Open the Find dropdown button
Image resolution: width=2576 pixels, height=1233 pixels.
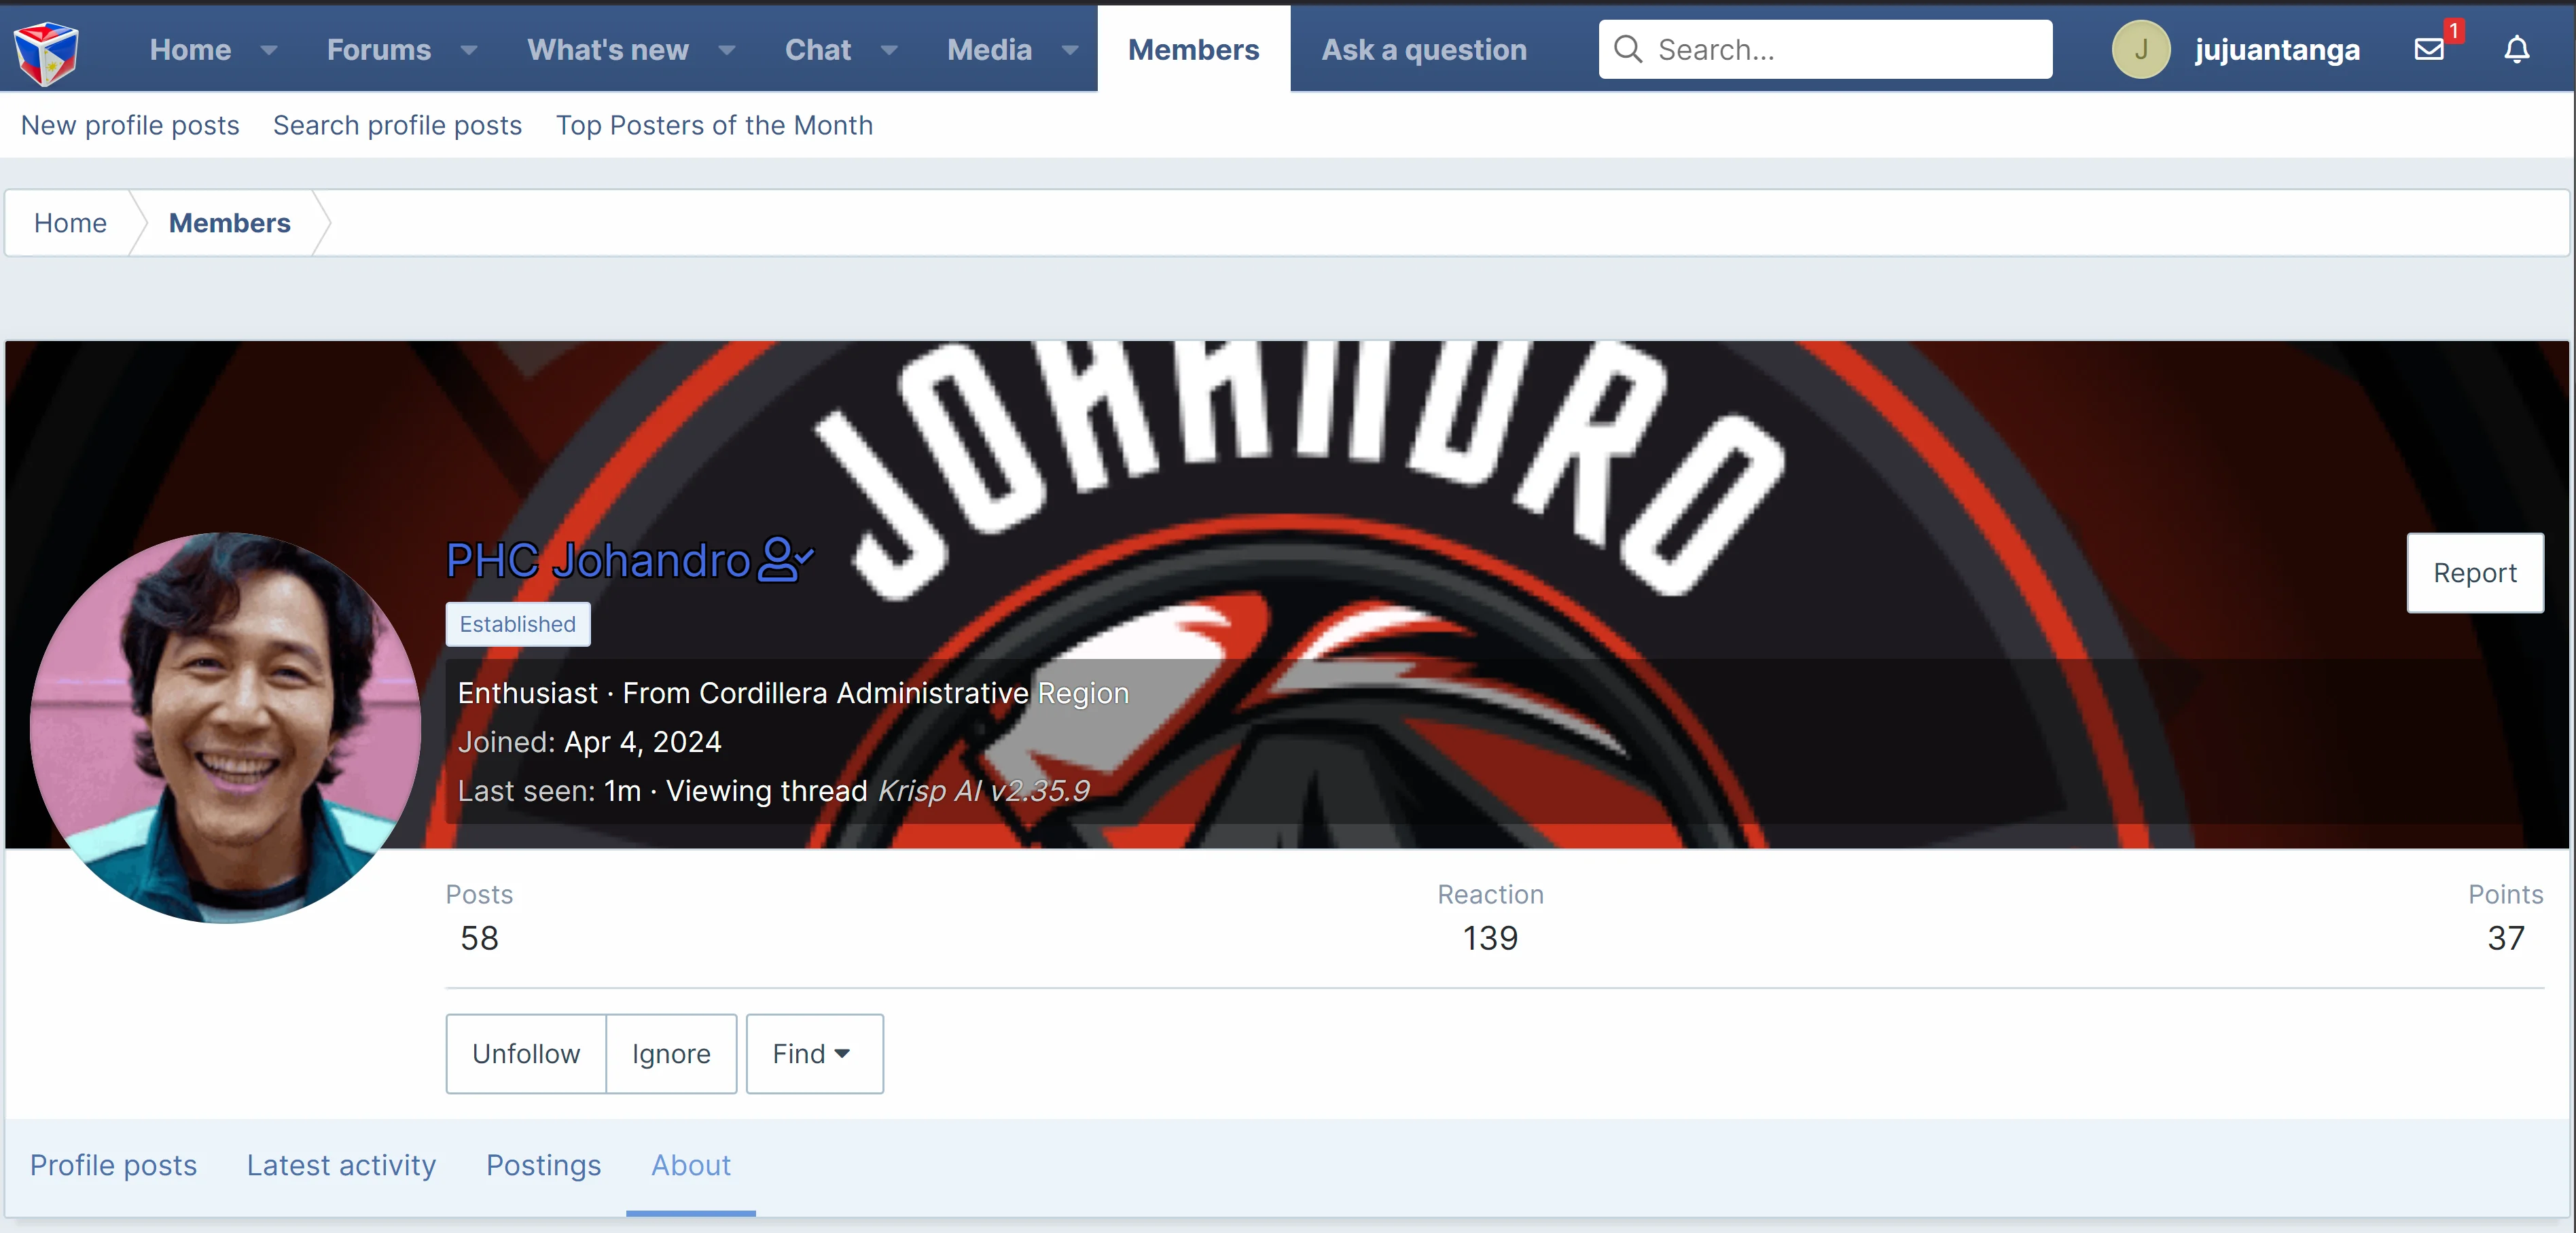coord(814,1054)
